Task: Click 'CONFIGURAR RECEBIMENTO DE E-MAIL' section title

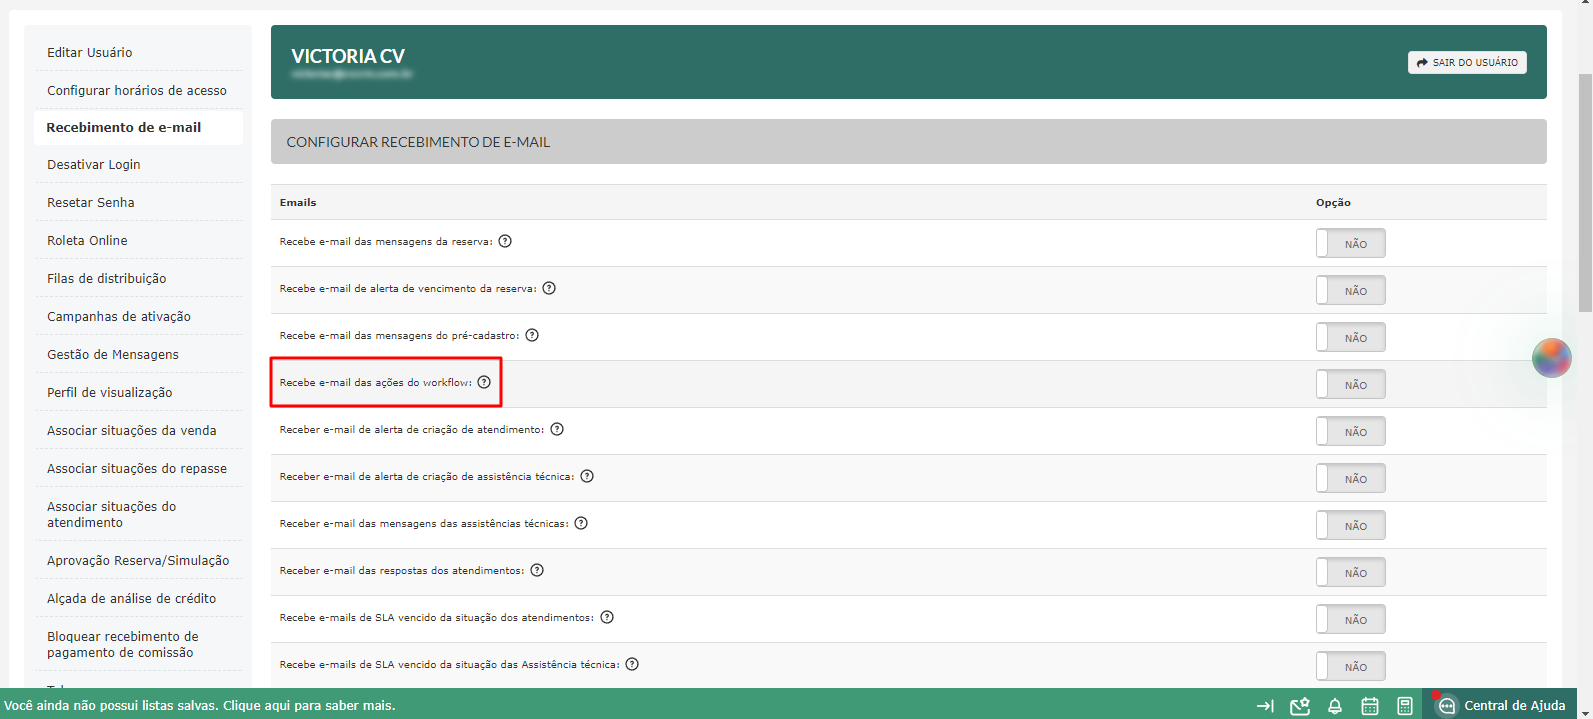Action: 418,142
